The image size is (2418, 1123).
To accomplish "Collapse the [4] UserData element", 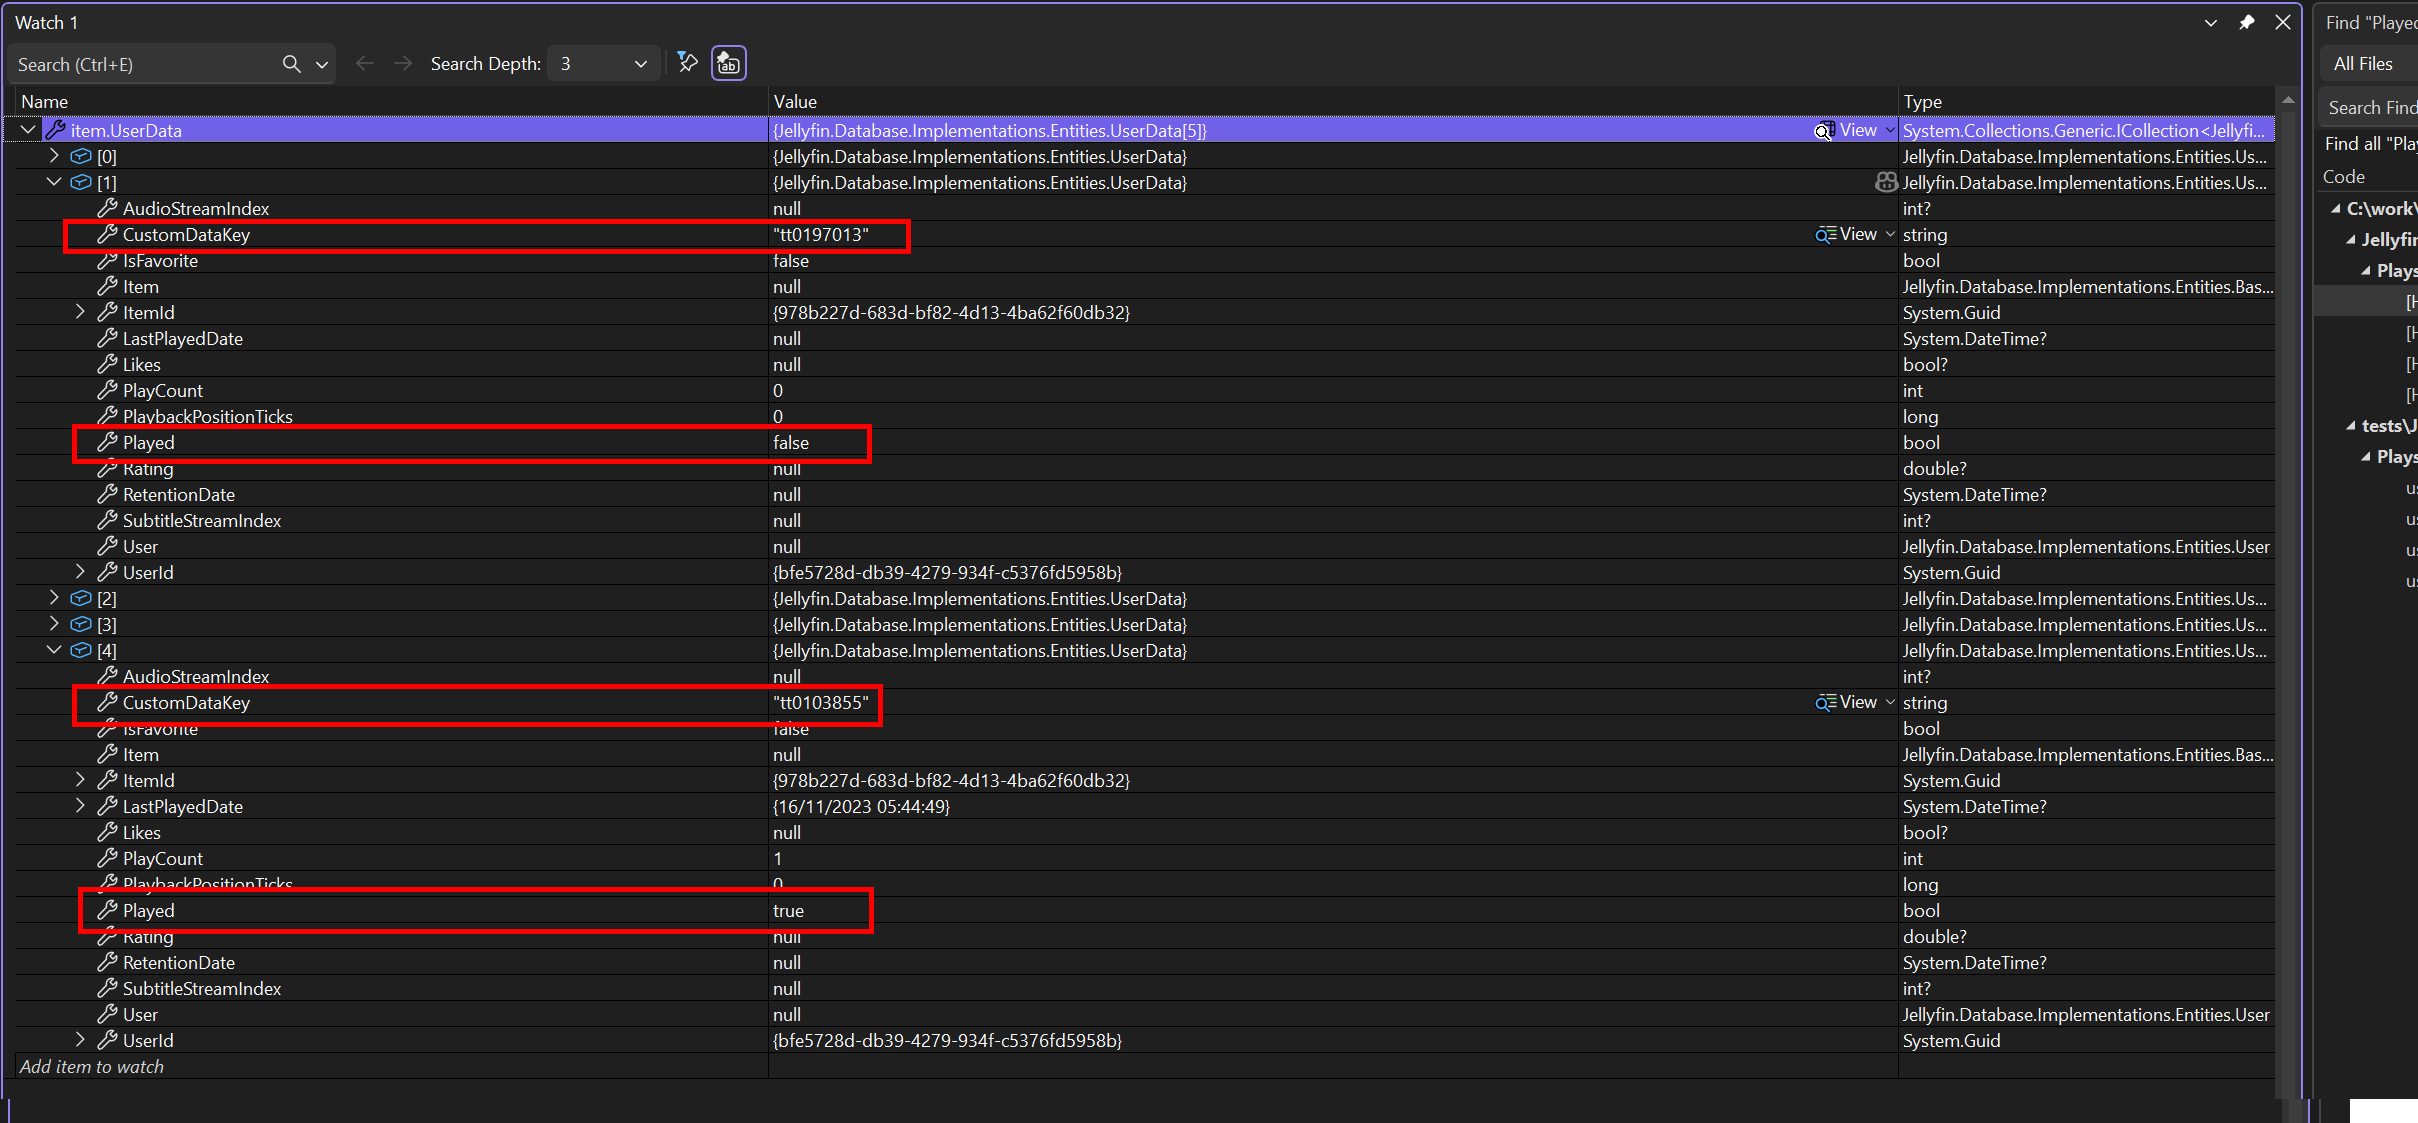I will (55, 650).
